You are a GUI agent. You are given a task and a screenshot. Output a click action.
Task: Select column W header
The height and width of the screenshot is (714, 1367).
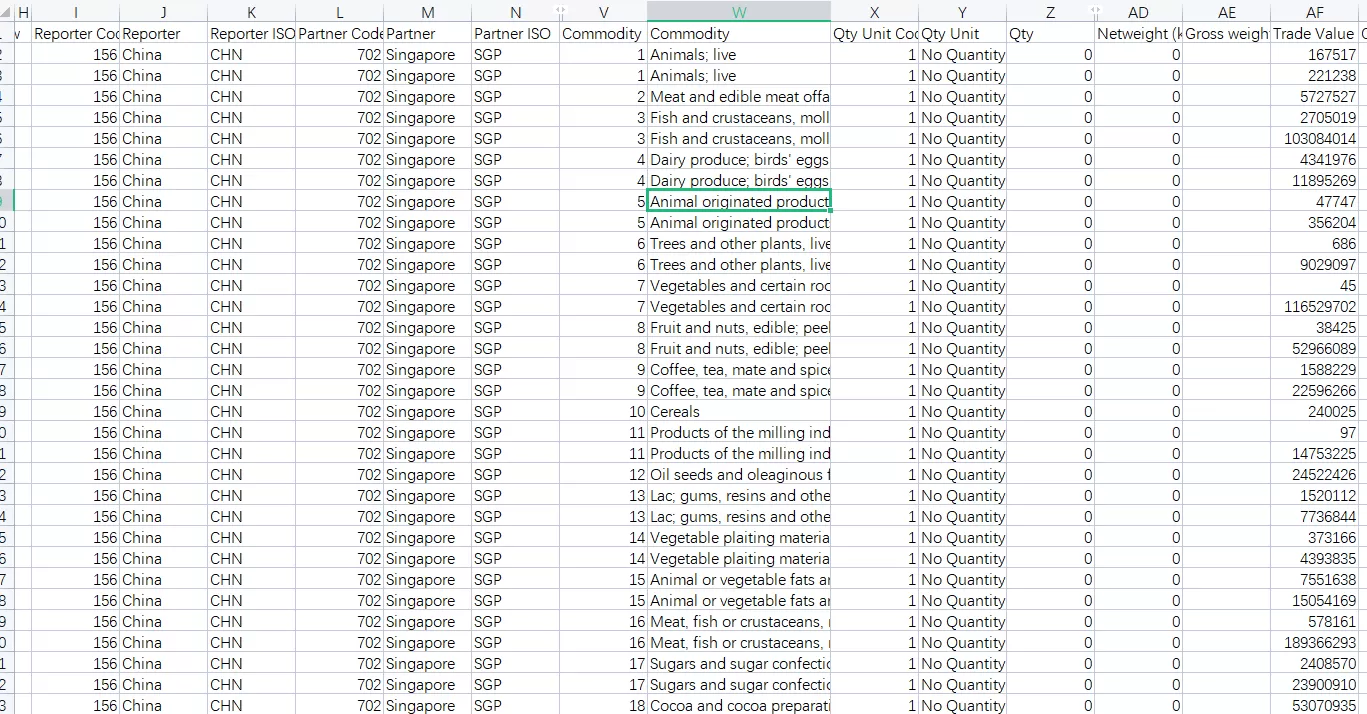click(739, 11)
